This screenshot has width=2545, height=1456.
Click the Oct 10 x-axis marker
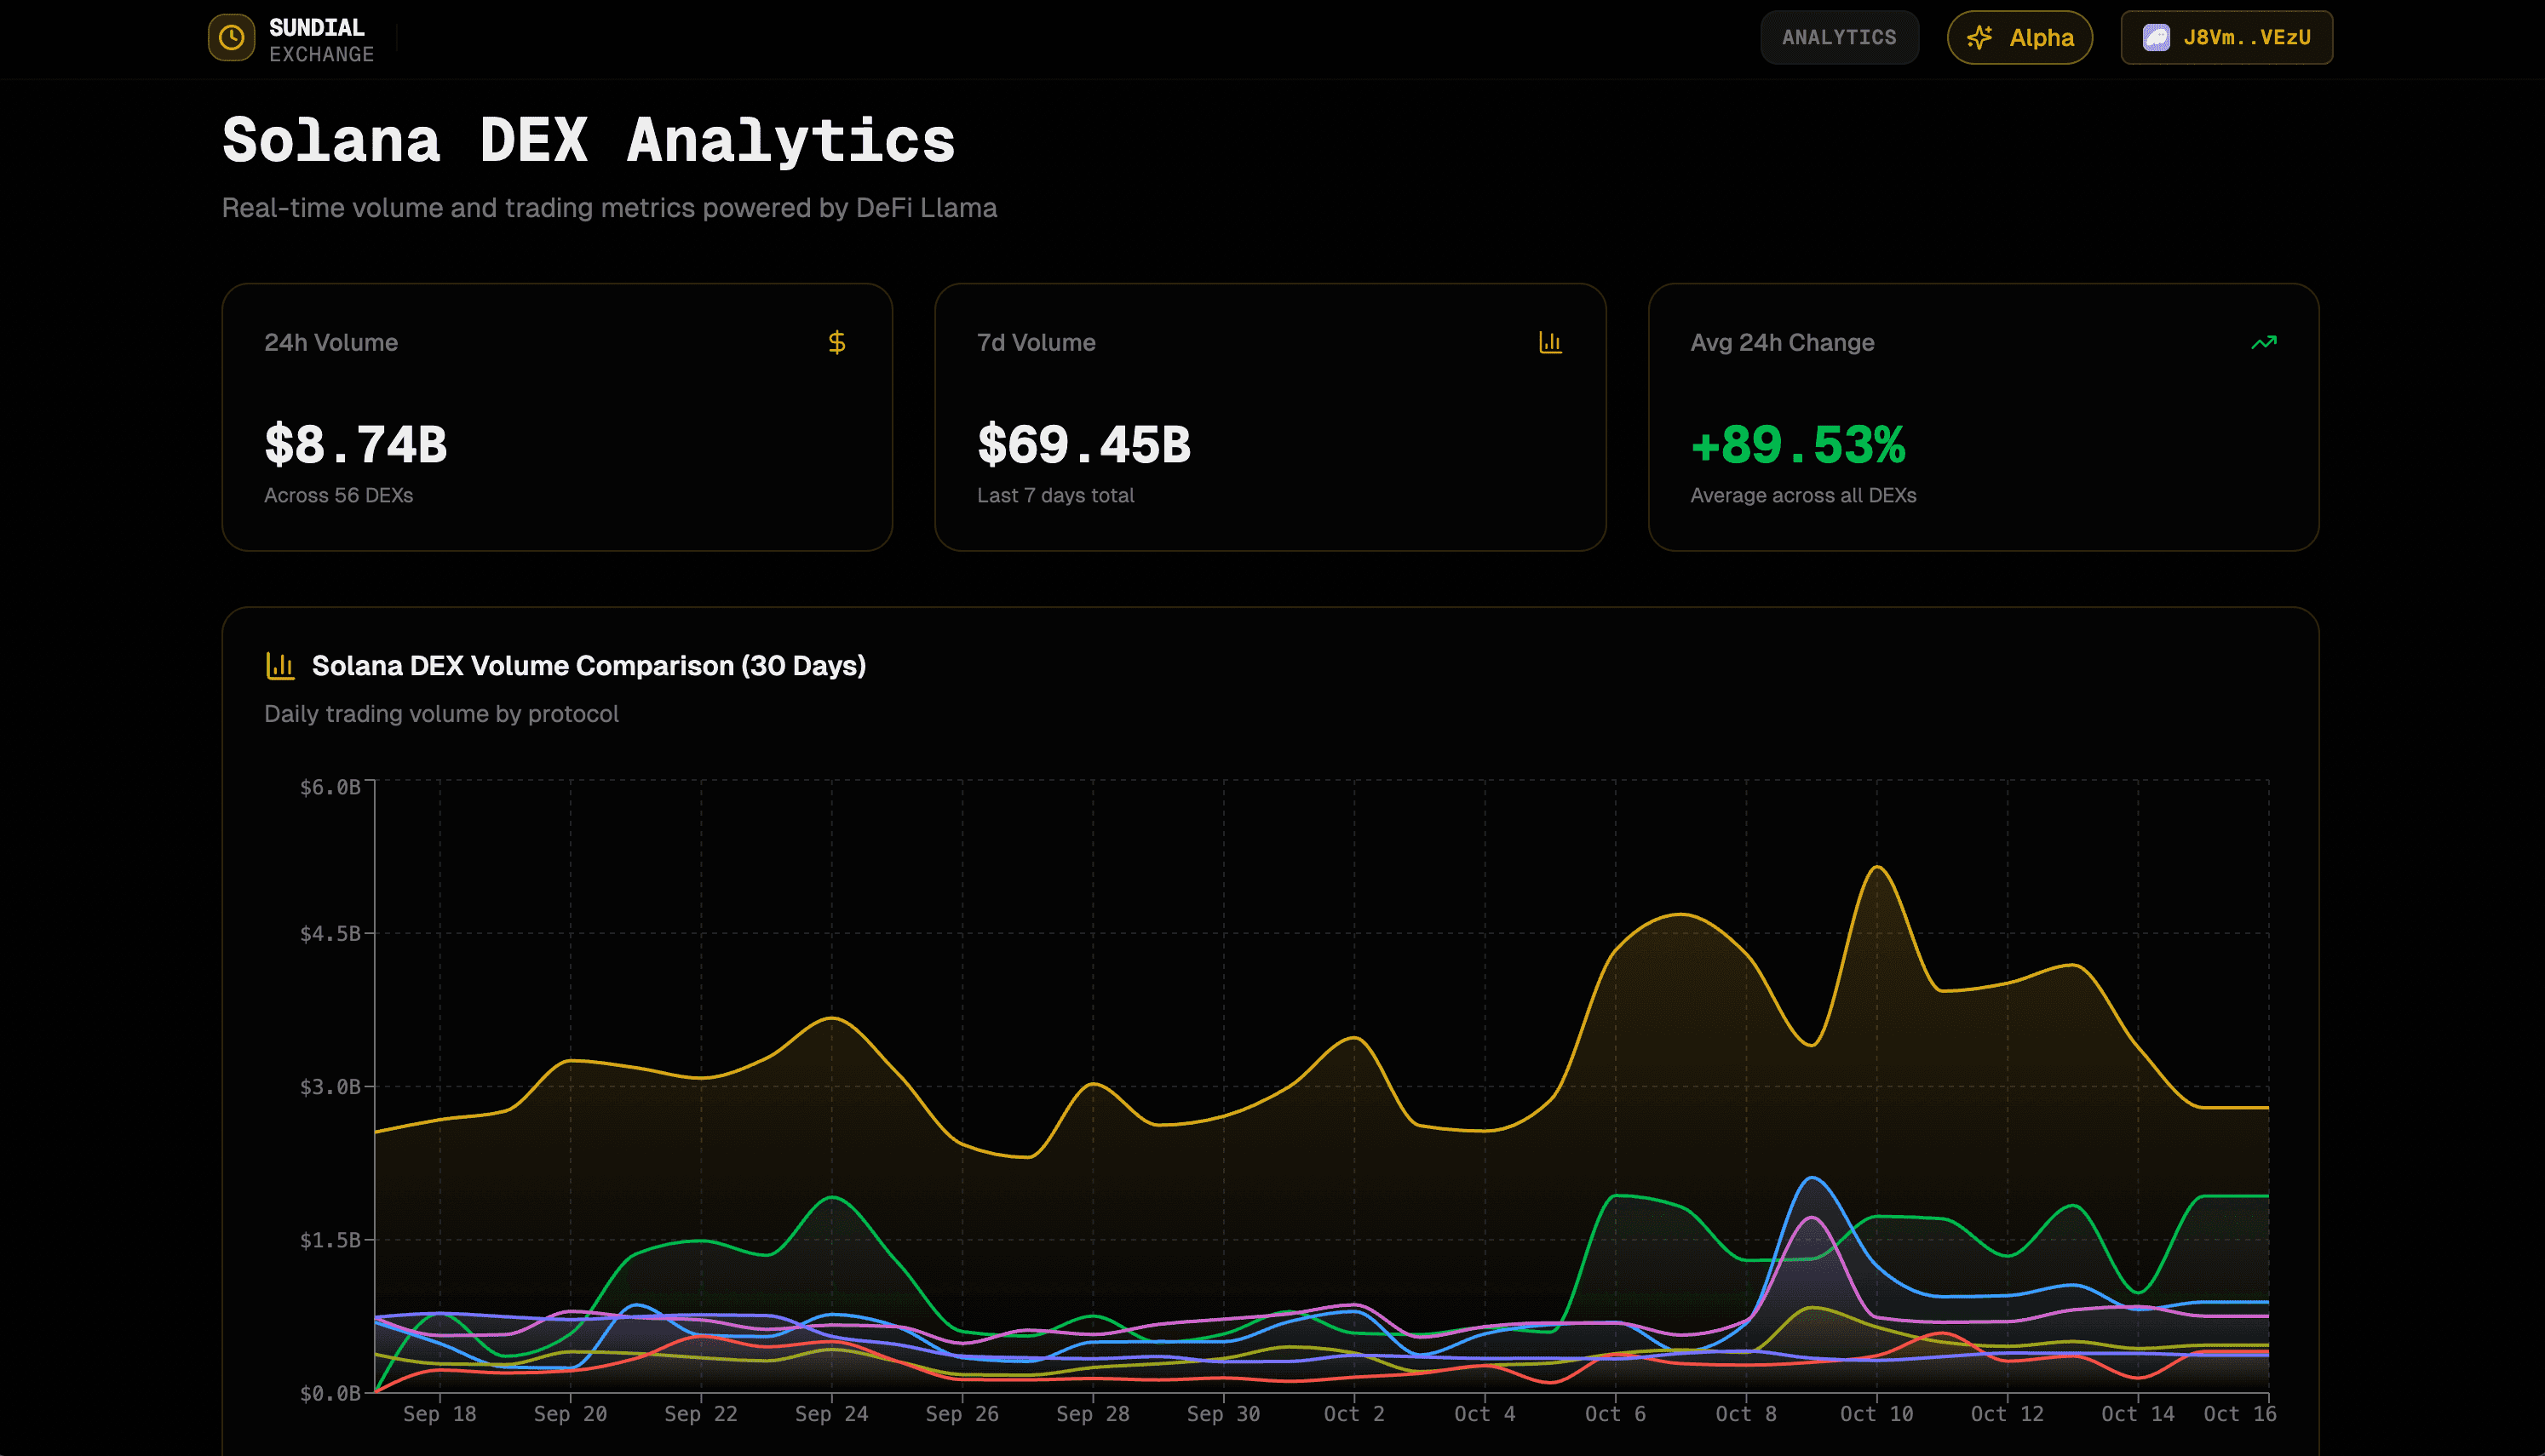pyautogui.click(x=1876, y=1414)
